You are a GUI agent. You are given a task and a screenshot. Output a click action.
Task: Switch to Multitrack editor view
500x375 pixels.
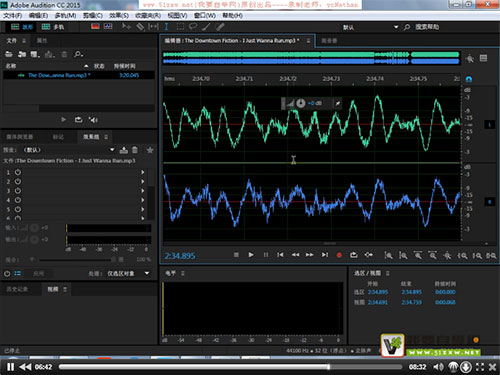[x=53, y=27]
